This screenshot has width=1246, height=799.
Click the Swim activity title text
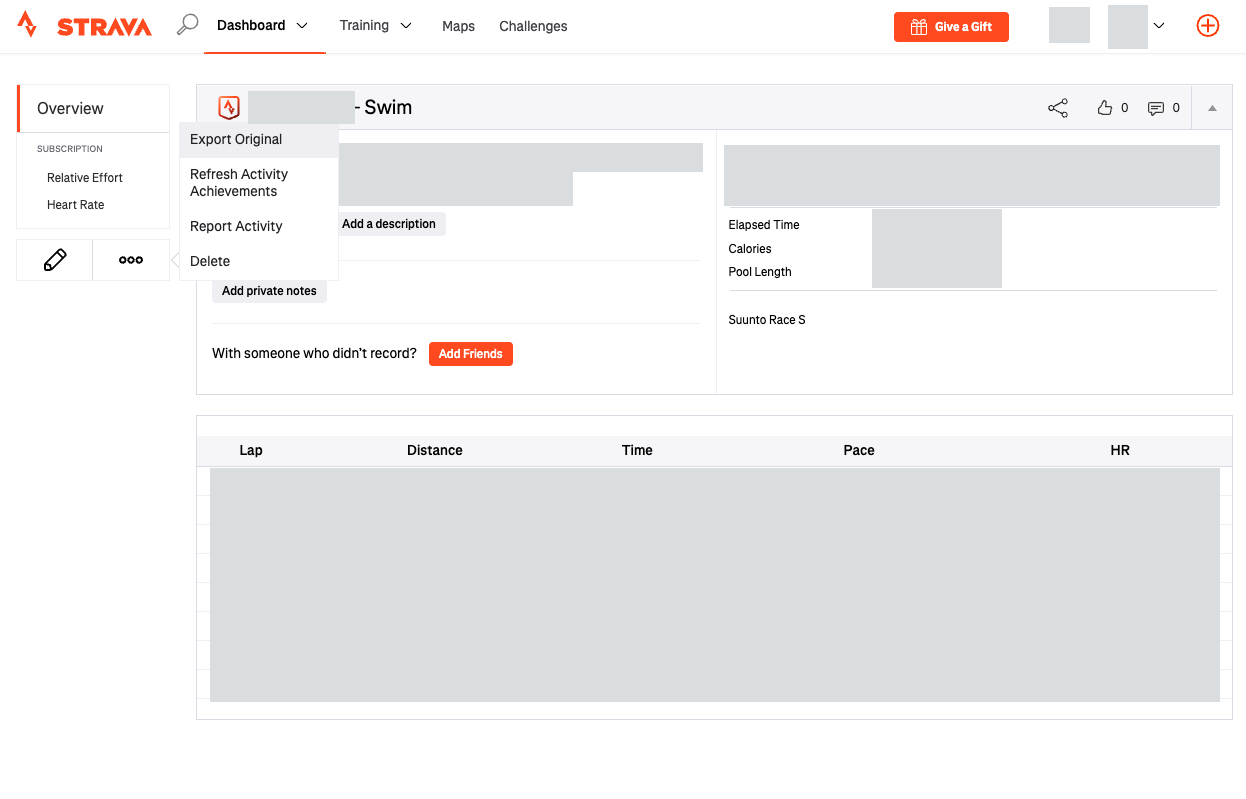[388, 108]
